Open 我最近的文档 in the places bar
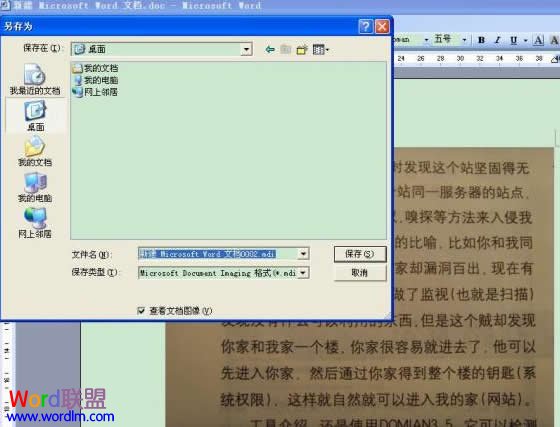Viewport: 560px width, 427px height. pos(35,79)
